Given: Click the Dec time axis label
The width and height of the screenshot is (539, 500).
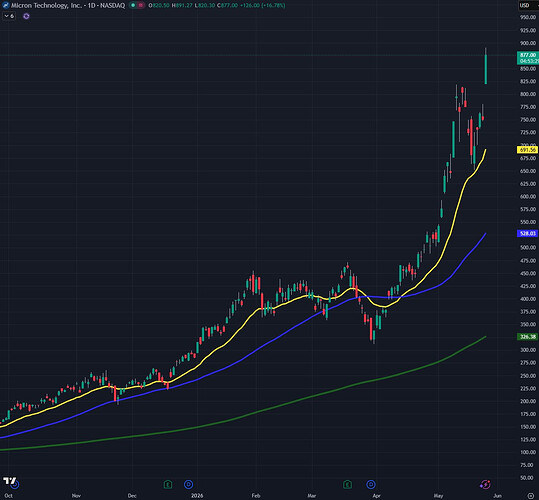Looking at the screenshot, I should click(132, 496).
